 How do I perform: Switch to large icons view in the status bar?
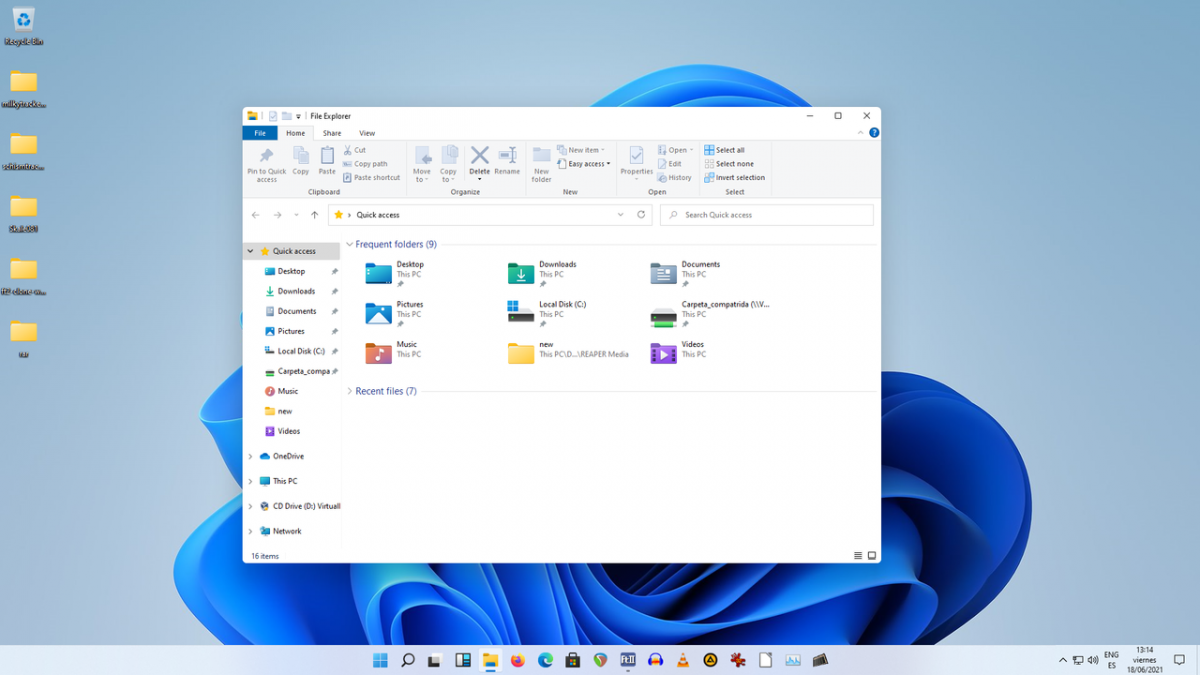(x=872, y=556)
